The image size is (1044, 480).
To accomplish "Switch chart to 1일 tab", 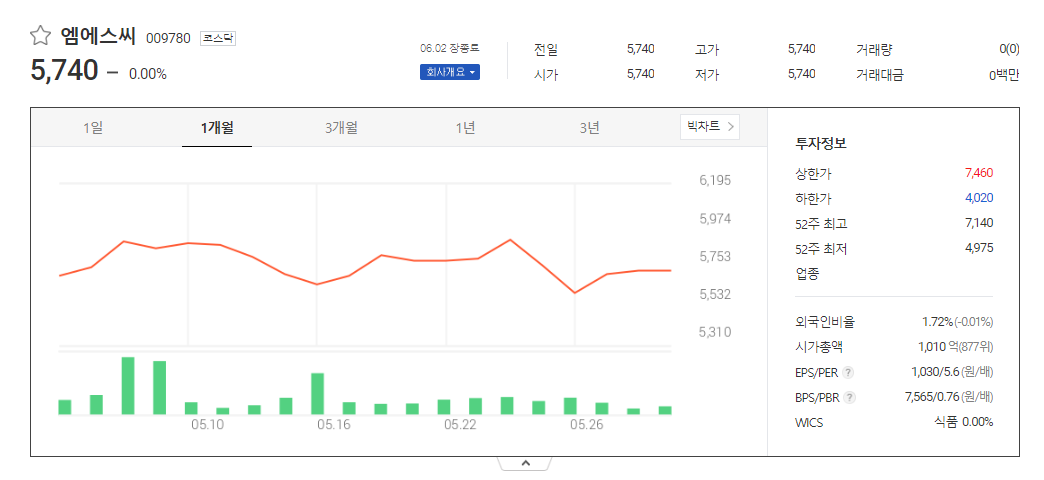I will [x=93, y=128].
